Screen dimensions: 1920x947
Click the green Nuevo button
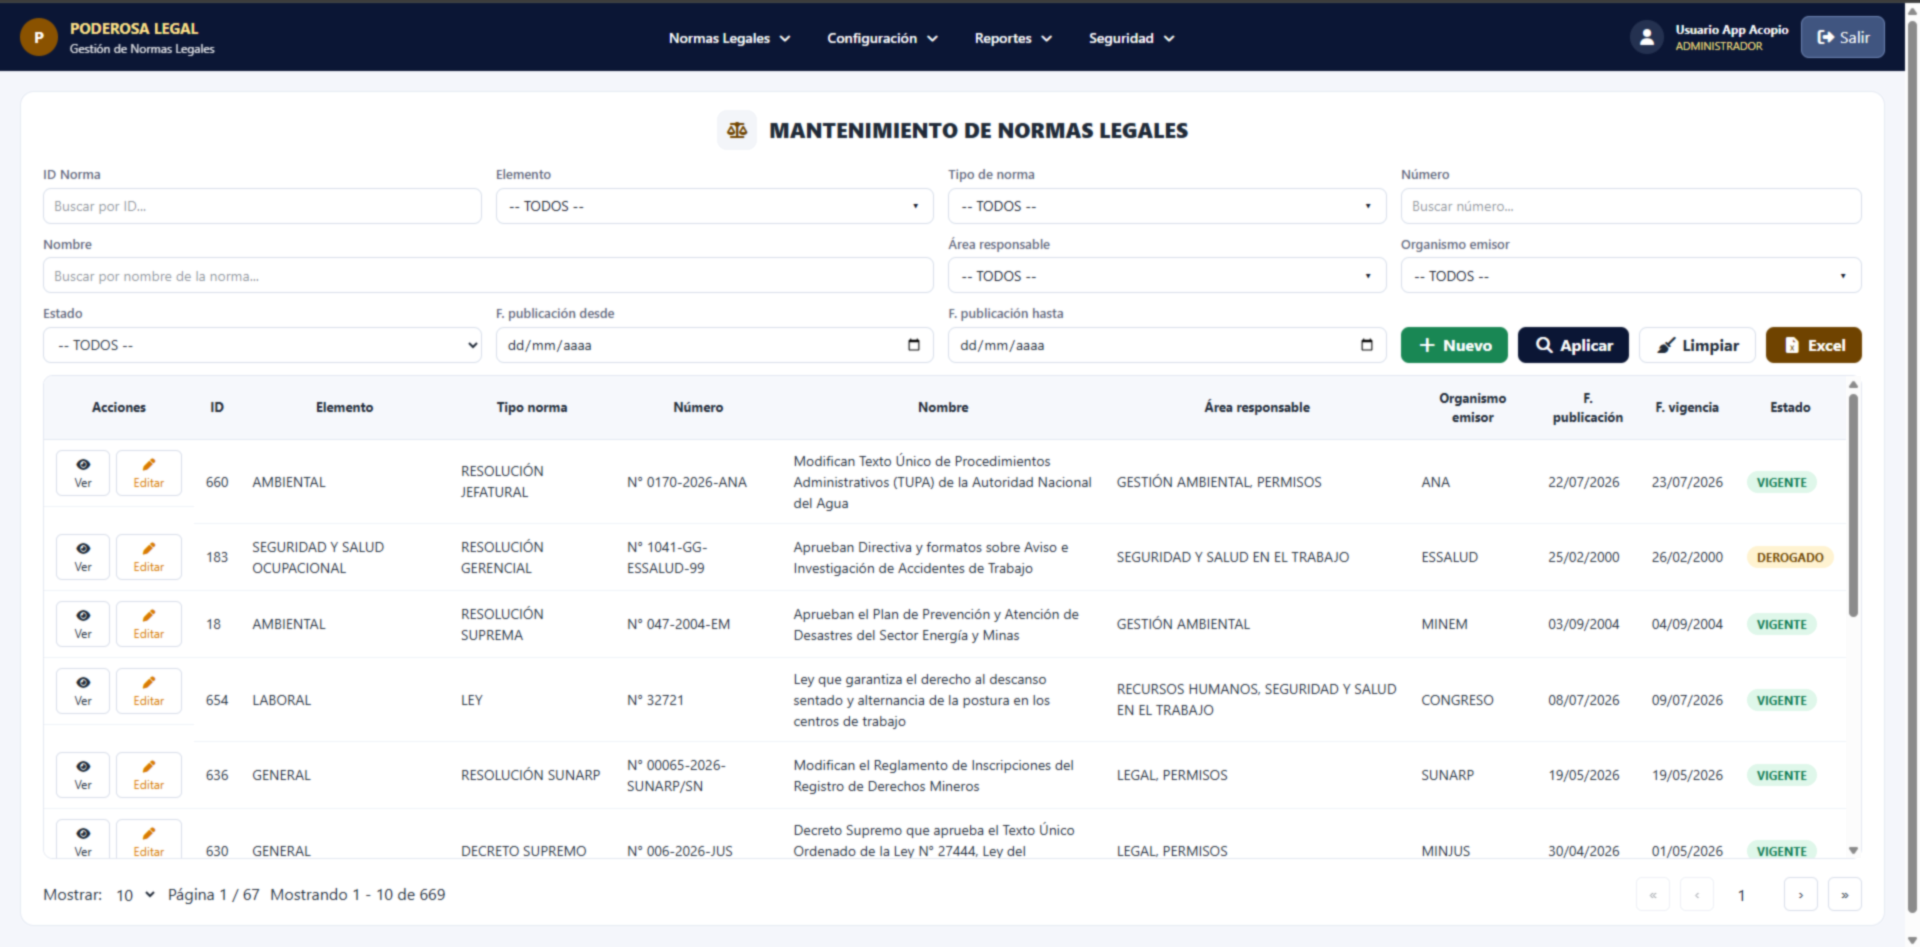(1454, 345)
